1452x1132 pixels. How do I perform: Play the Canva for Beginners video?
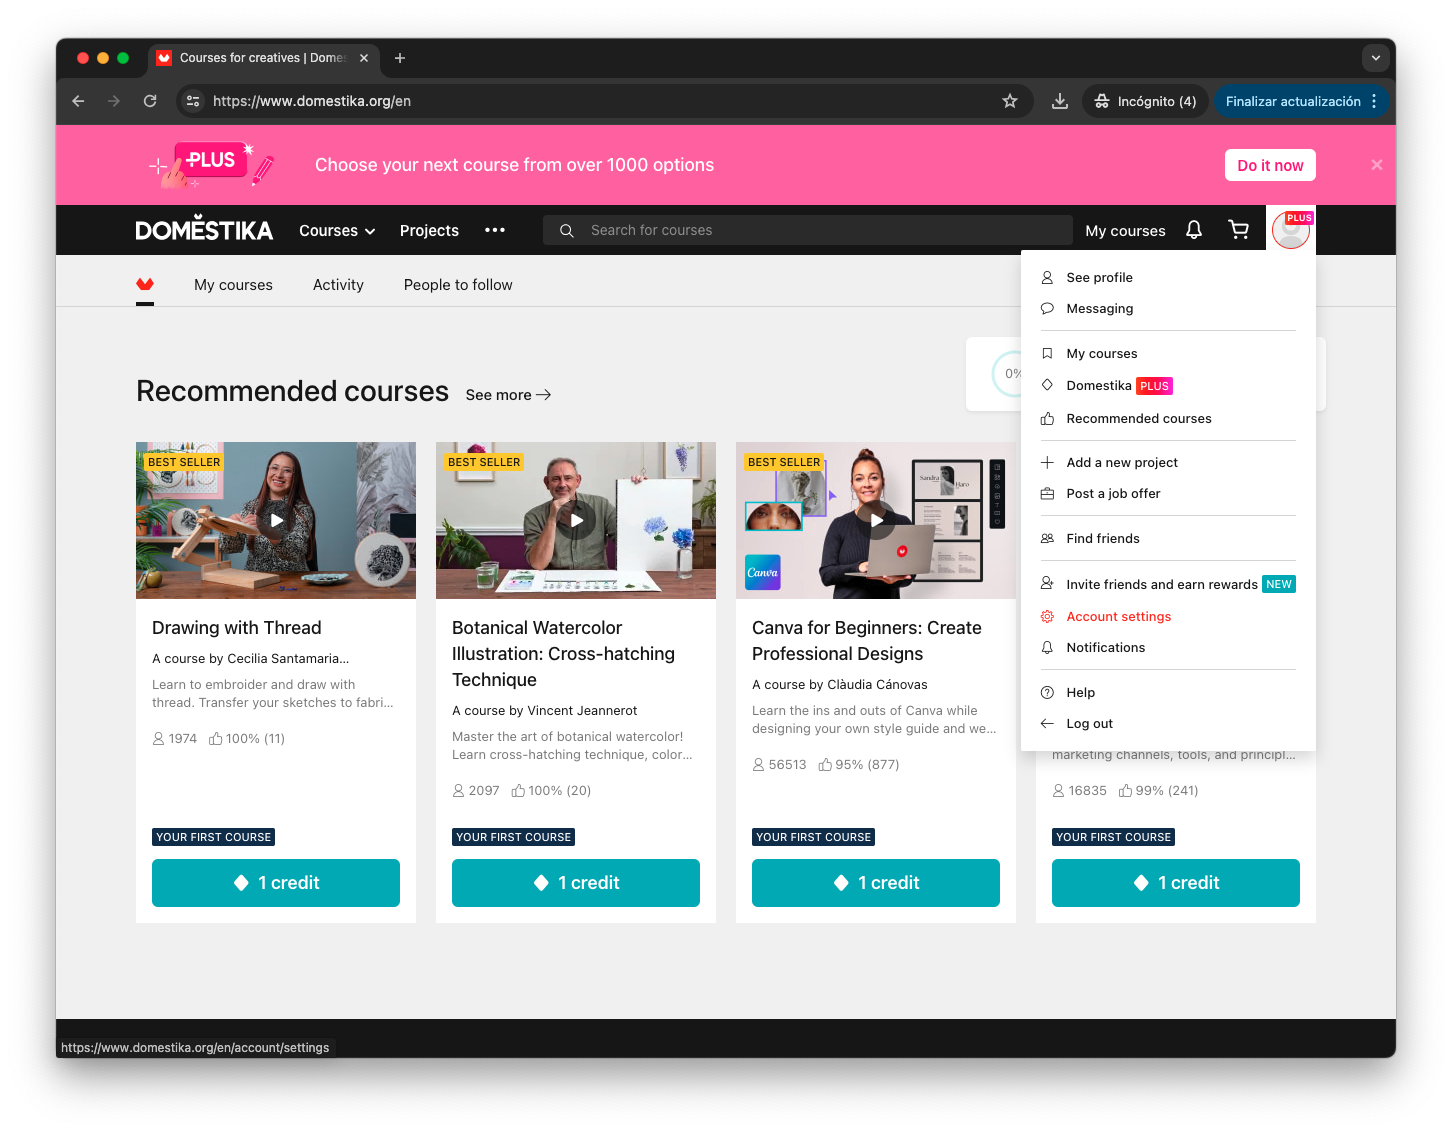click(x=876, y=520)
